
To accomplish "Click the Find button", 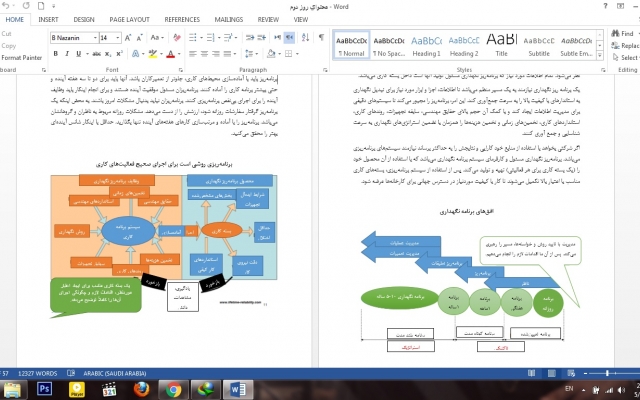I will [622, 33].
